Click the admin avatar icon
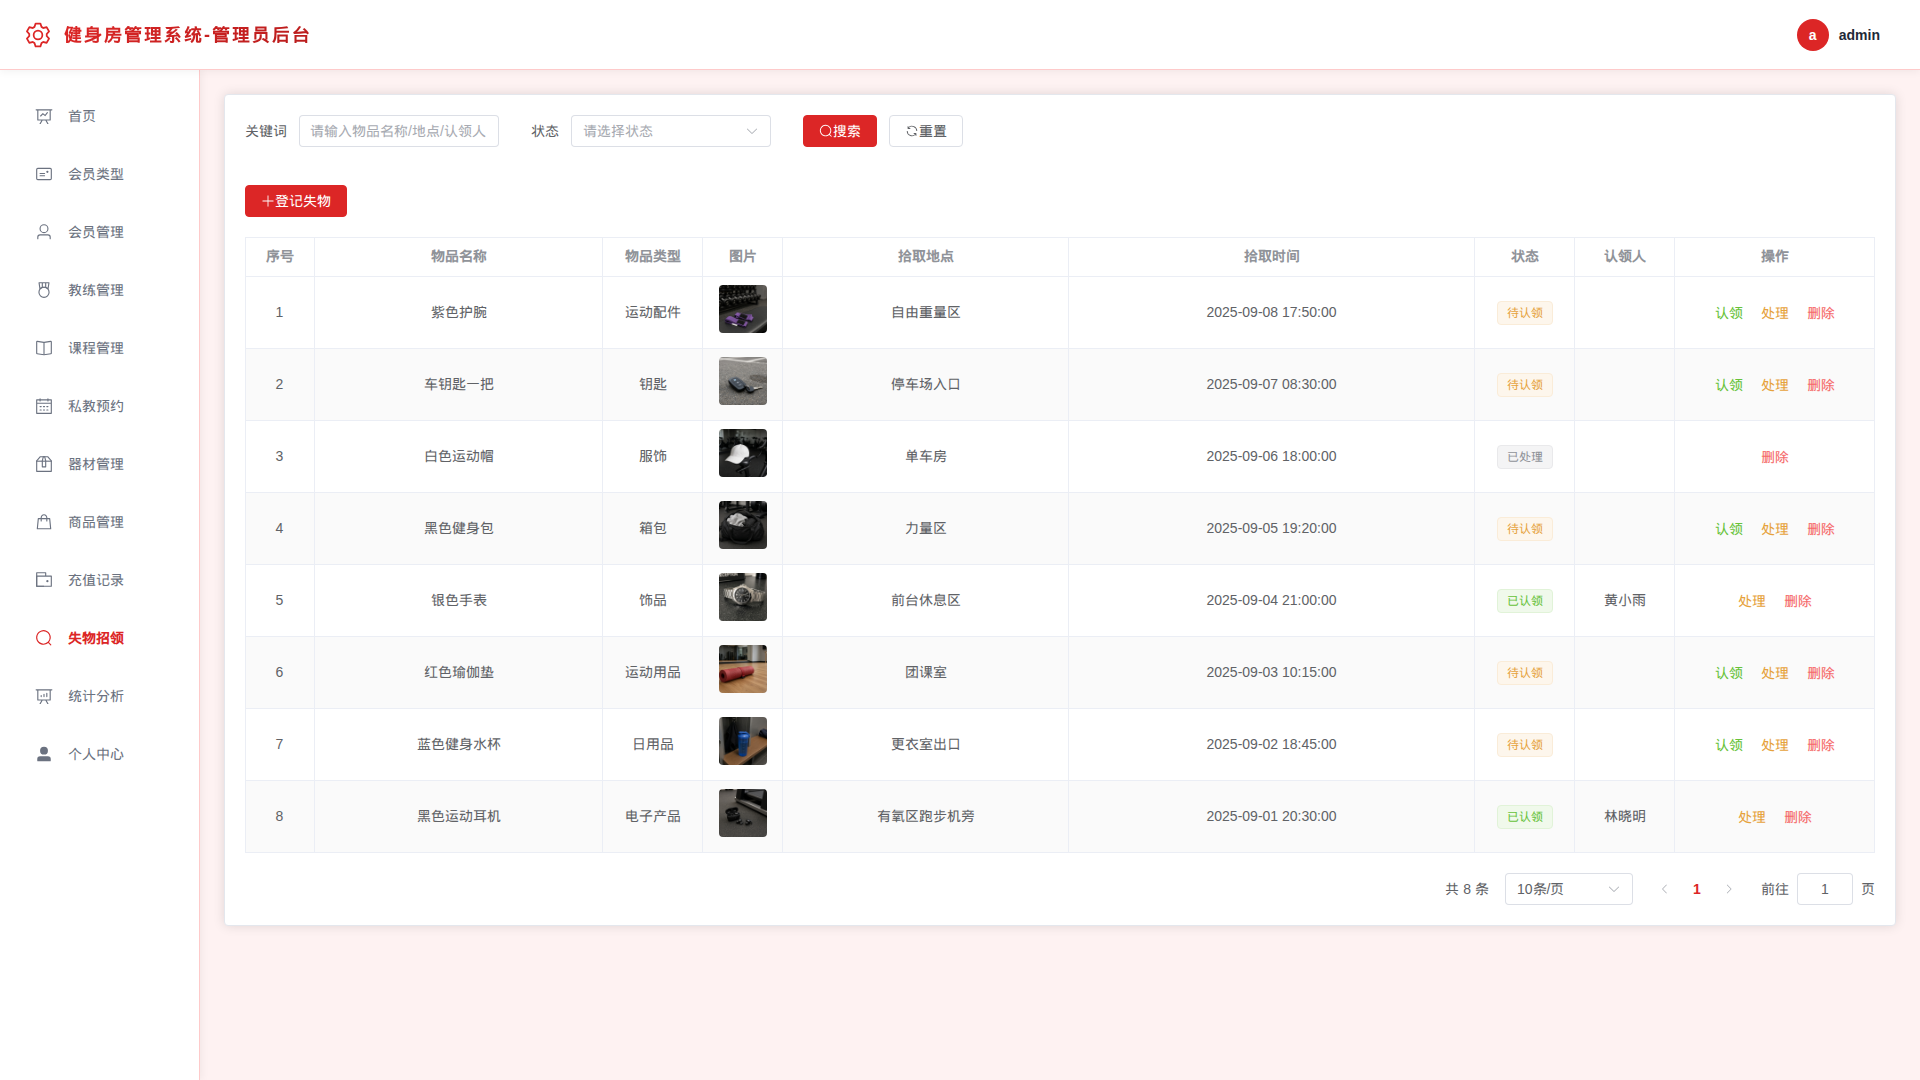This screenshot has height=1080, width=1920. pos(1812,35)
